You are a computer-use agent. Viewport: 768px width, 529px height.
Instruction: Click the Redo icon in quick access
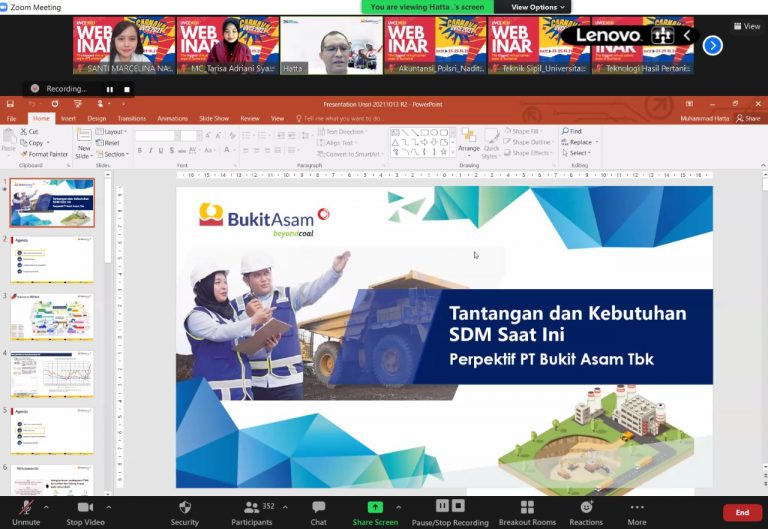[55, 104]
